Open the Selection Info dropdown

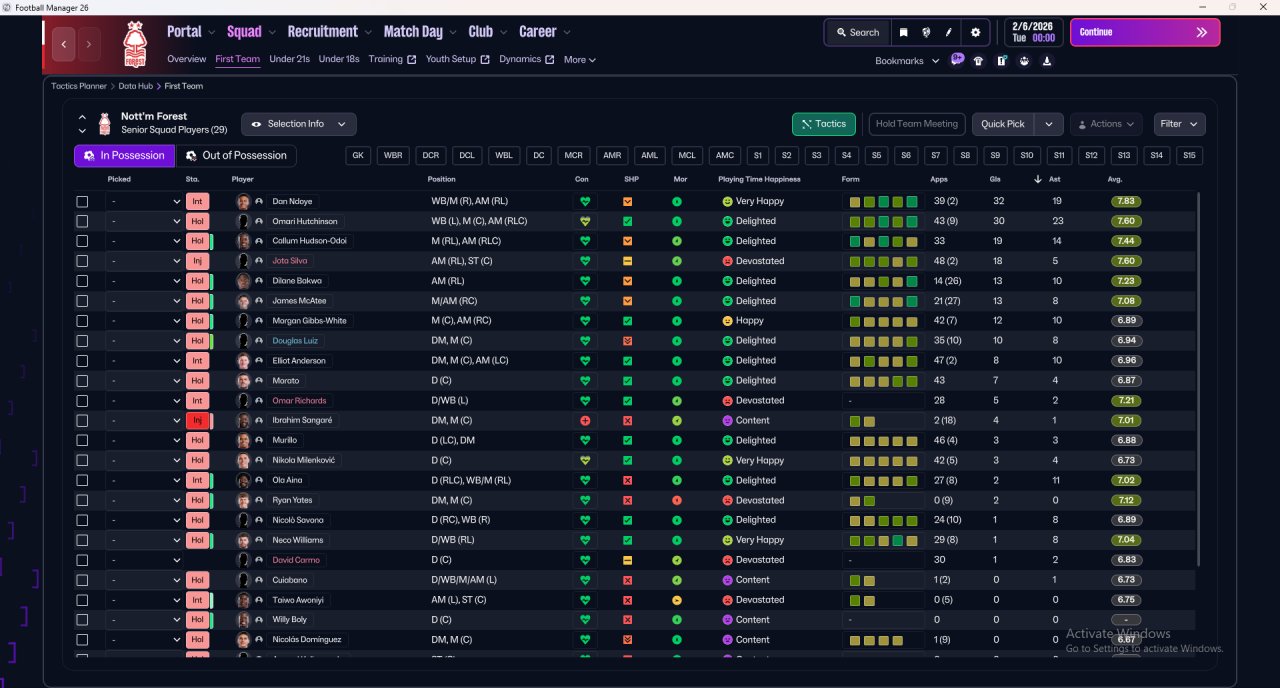(298, 124)
